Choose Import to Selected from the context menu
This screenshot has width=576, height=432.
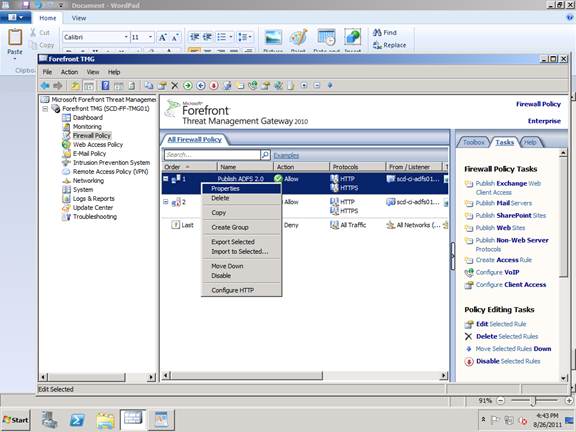point(241,252)
